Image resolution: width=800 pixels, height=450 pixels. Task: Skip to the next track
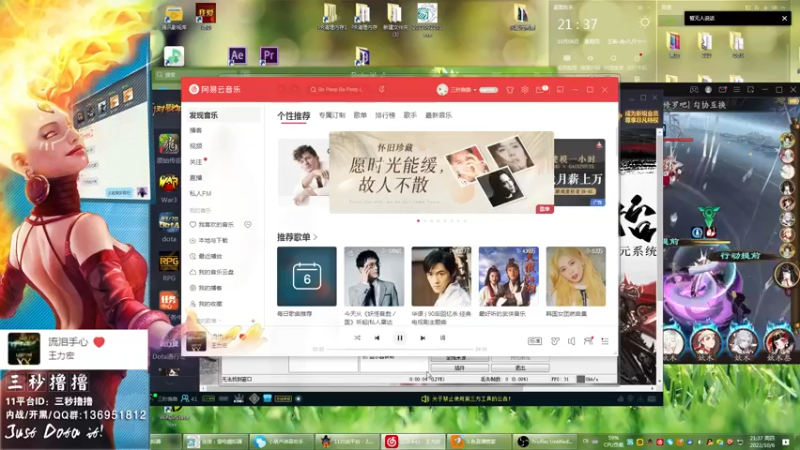[x=422, y=338]
